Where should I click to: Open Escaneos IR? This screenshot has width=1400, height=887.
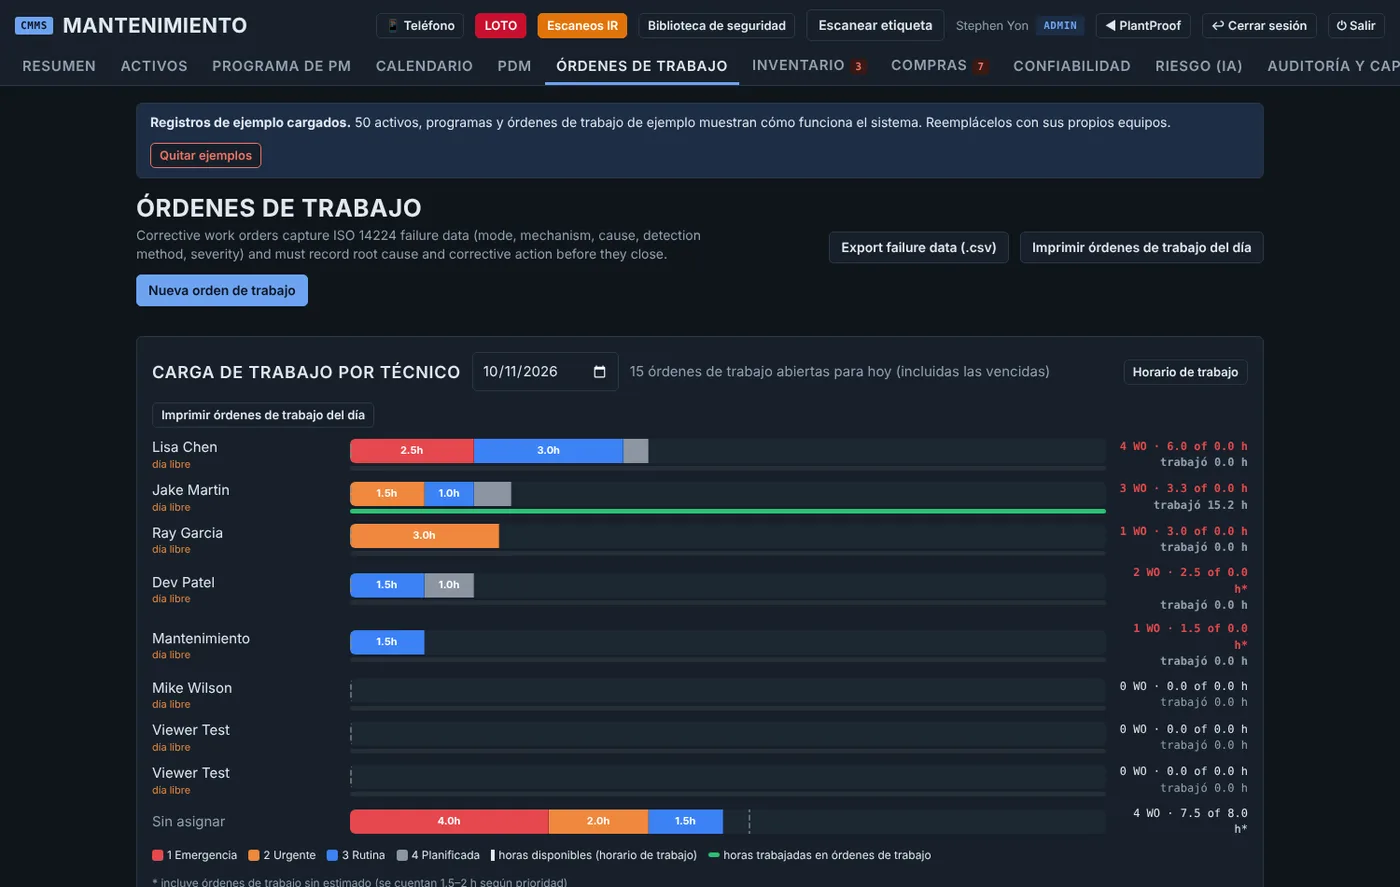(582, 25)
